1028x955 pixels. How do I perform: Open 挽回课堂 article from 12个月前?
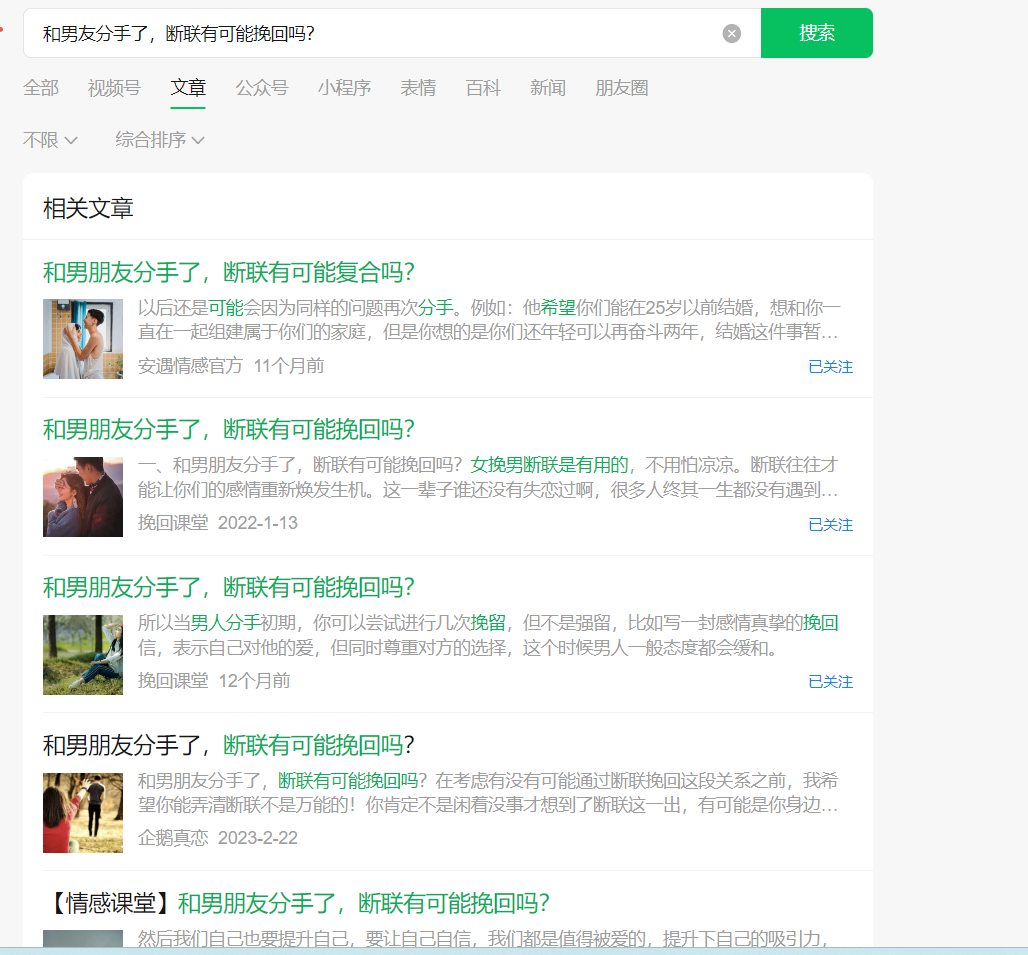229,587
